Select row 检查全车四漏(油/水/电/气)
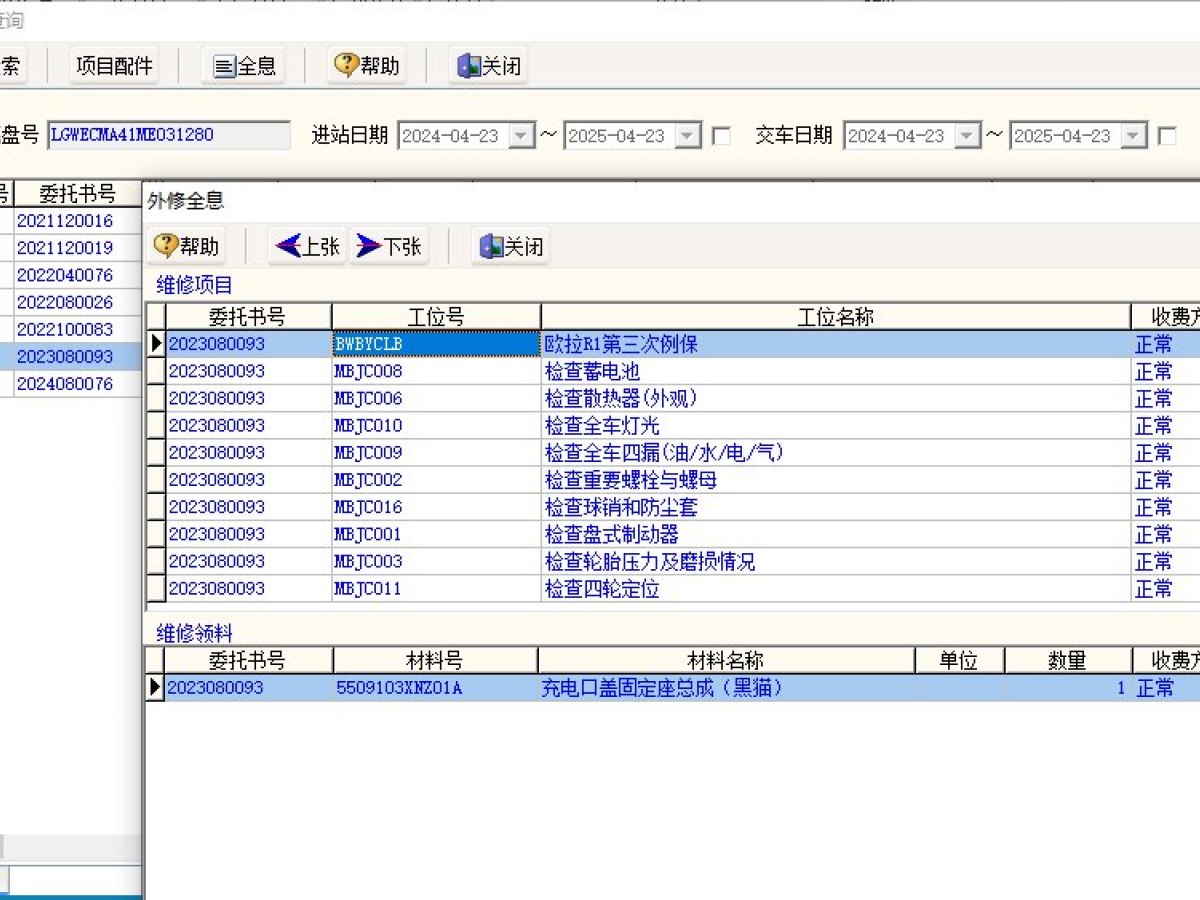Viewport: 1200px width, 900px height. click(836, 453)
